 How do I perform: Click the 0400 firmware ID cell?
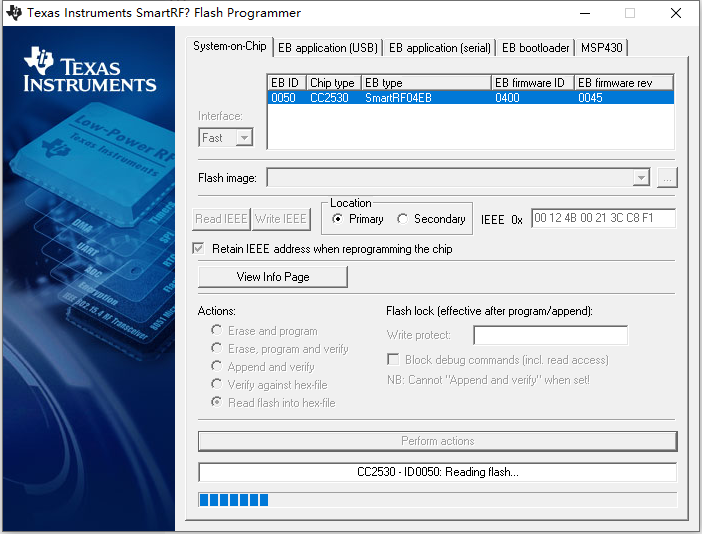[x=507, y=98]
